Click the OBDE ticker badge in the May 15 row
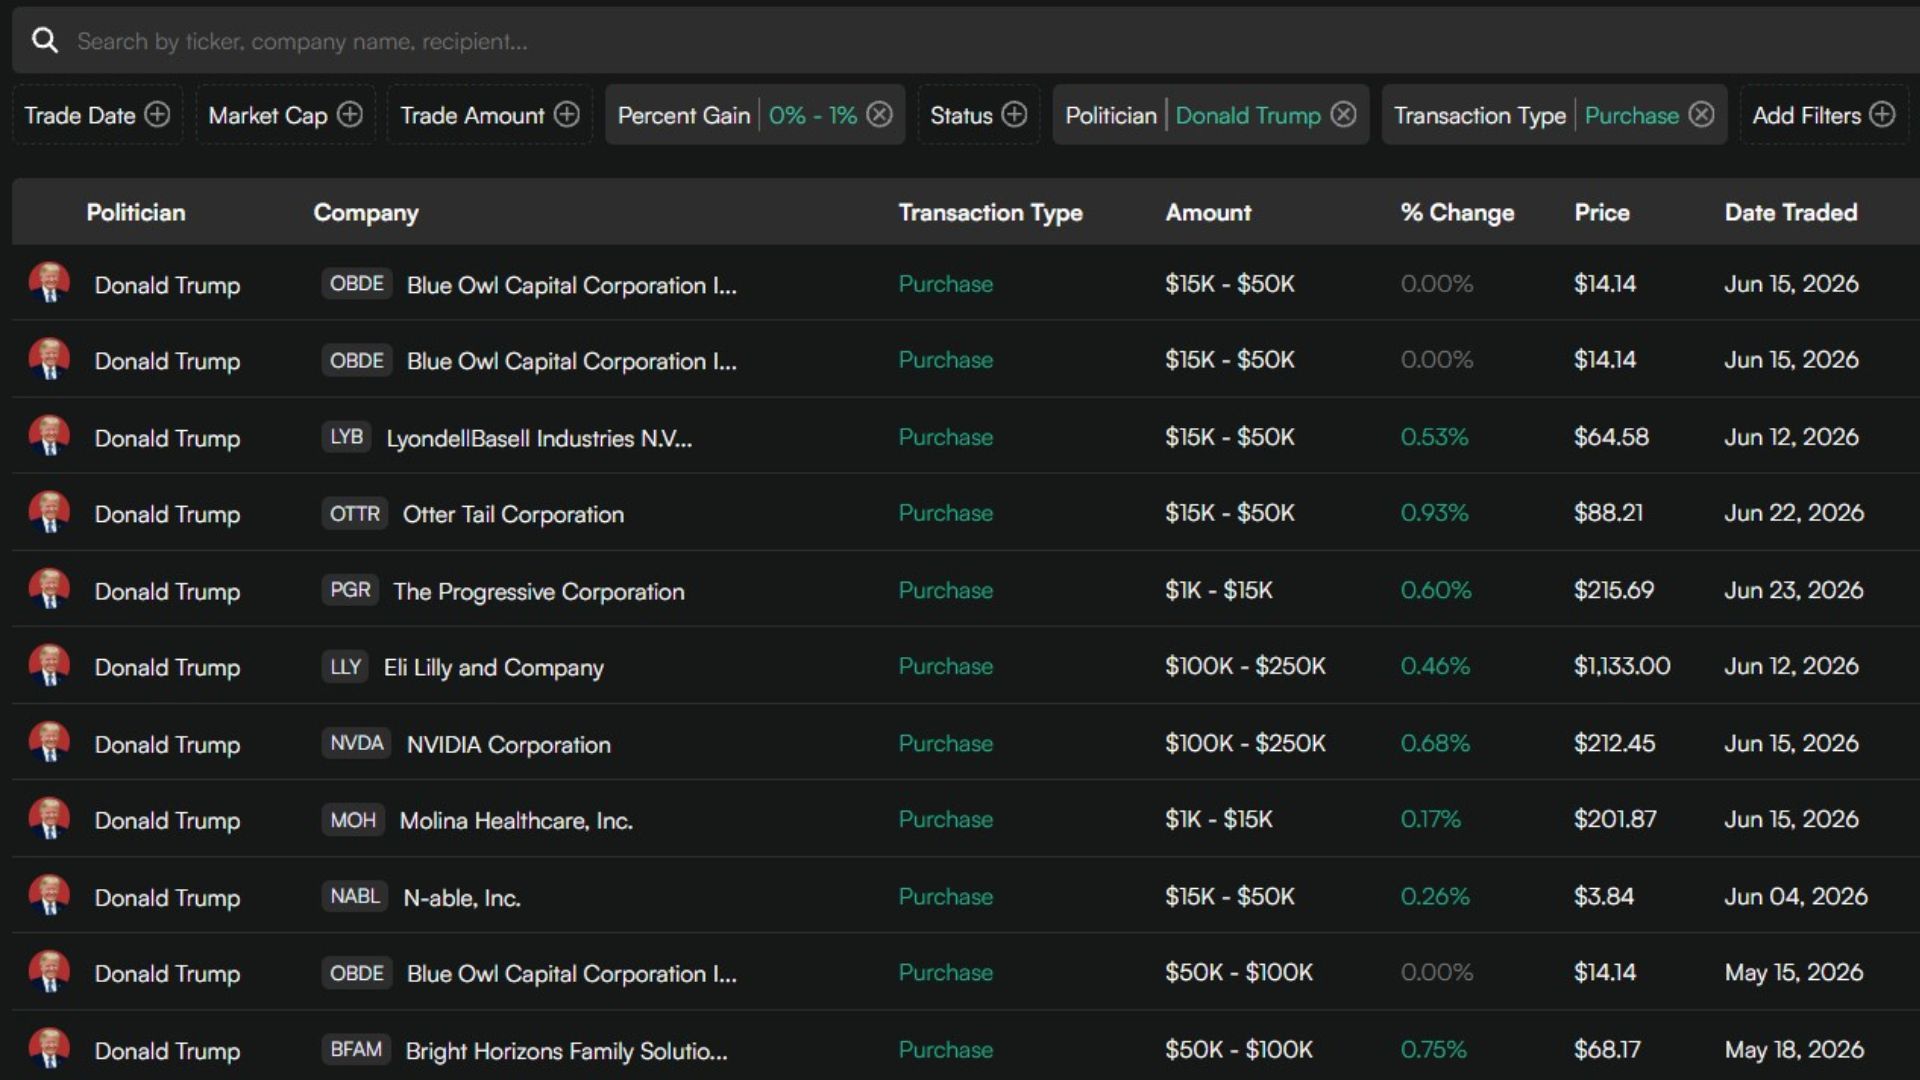This screenshot has height=1080, width=1920. pos(357,973)
